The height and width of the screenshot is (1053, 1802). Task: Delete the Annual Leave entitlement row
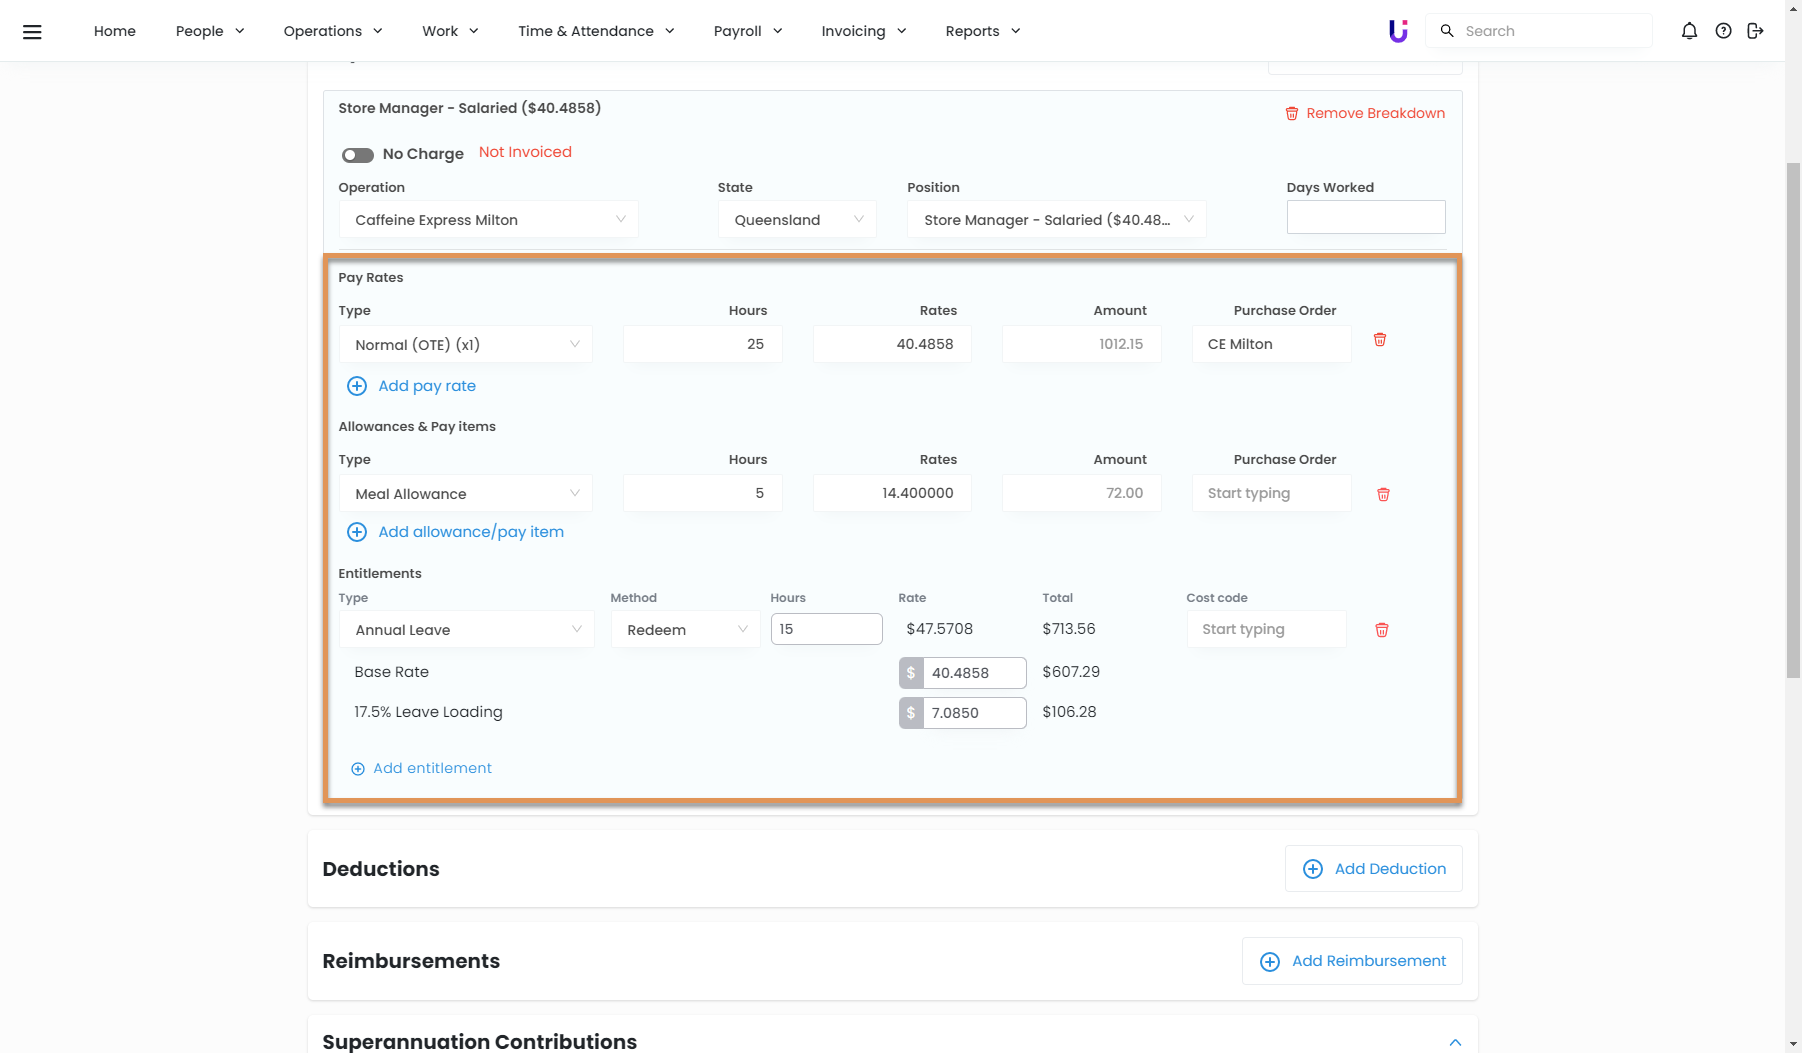[x=1382, y=630]
